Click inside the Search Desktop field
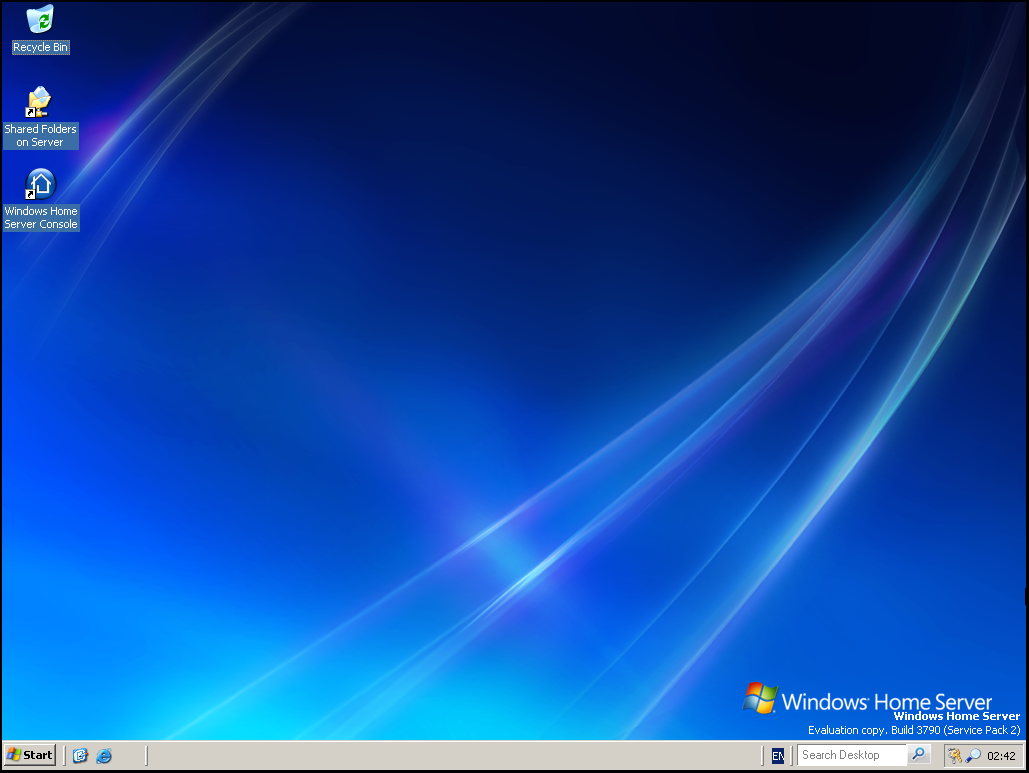 click(852, 755)
